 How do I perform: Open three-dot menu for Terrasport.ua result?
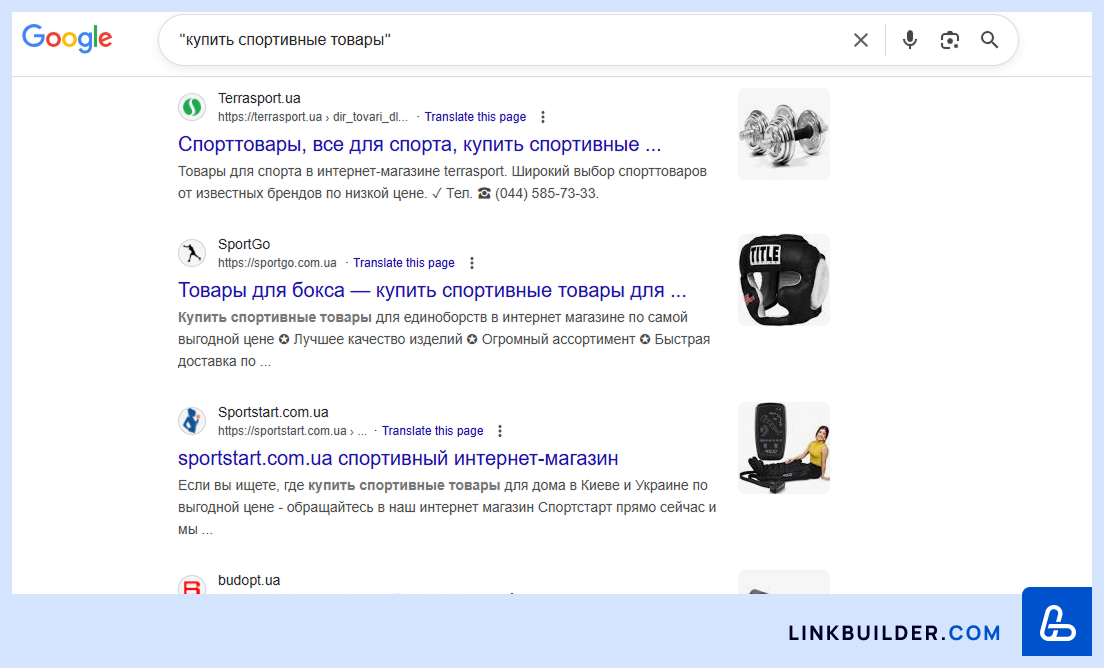542,117
